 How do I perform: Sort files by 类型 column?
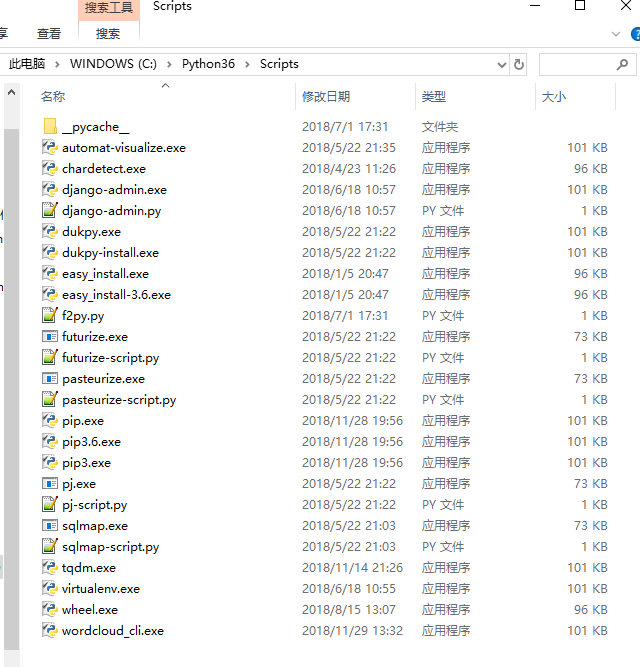(433, 97)
